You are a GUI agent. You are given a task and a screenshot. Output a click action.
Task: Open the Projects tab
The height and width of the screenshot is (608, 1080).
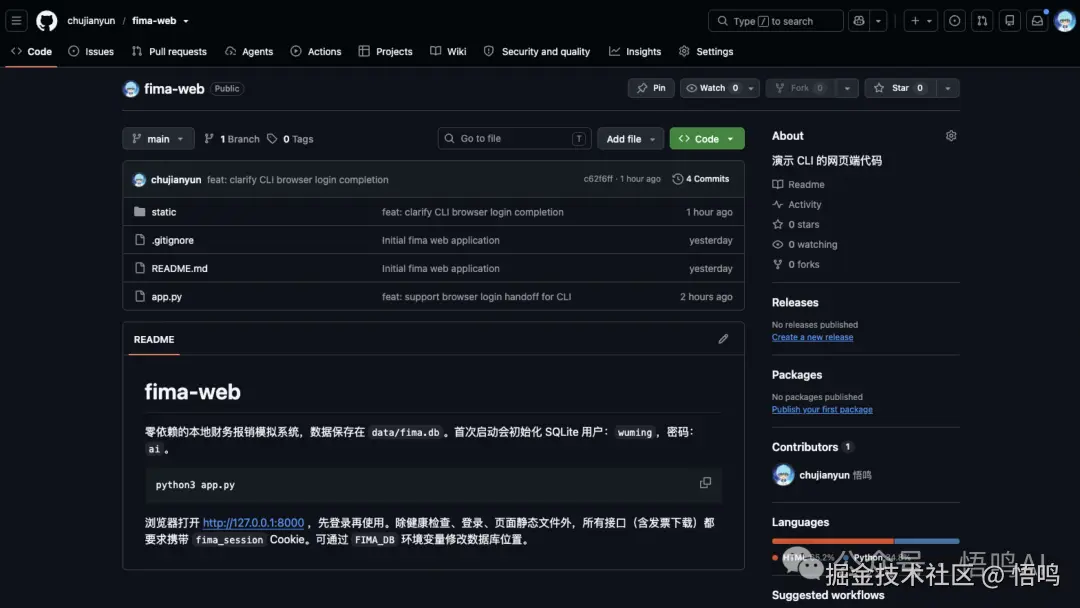(386, 52)
